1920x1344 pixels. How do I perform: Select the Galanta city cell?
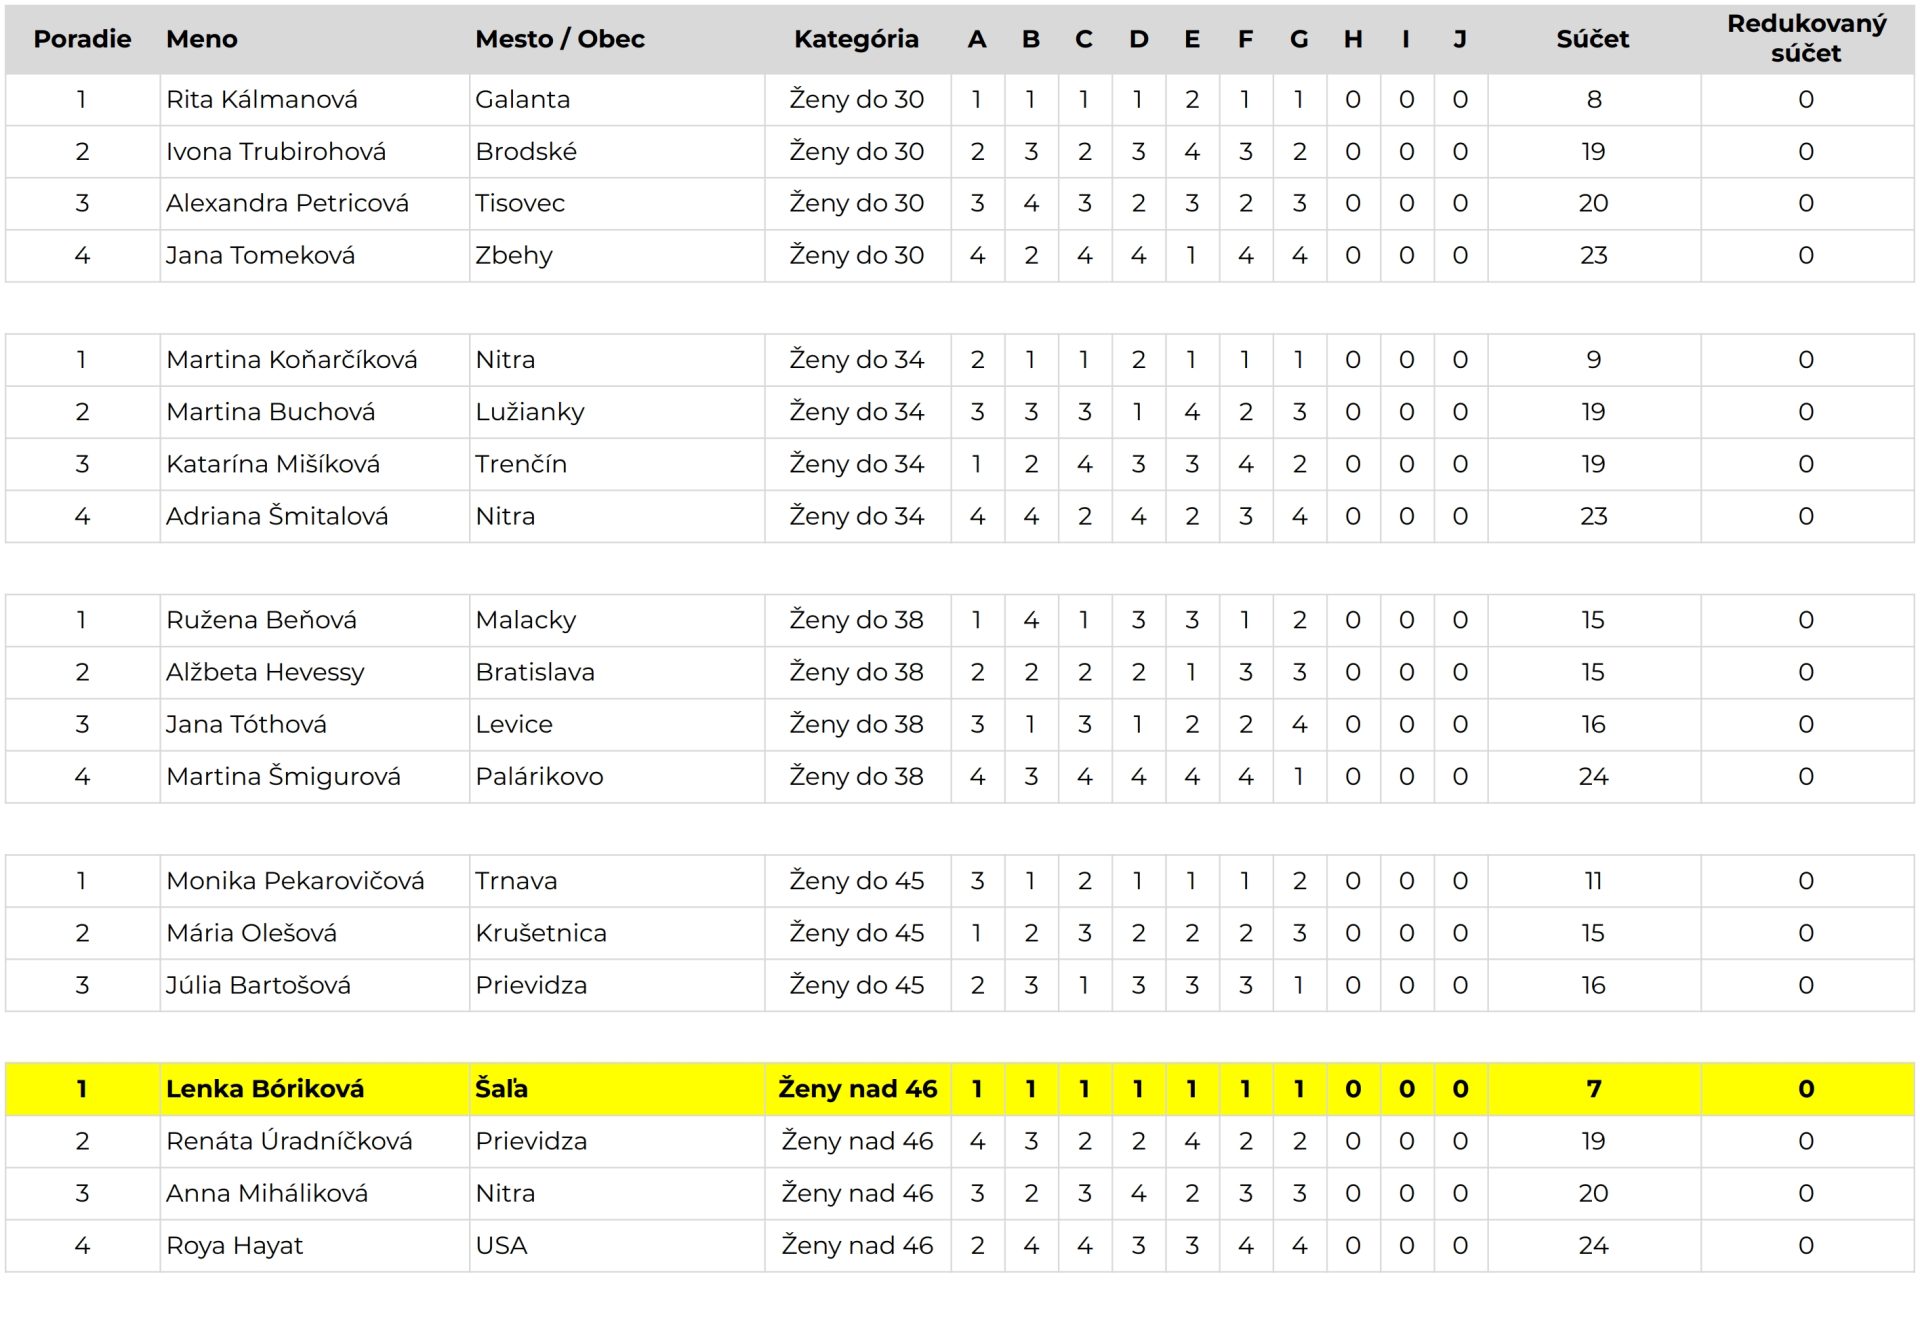click(617, 100)
